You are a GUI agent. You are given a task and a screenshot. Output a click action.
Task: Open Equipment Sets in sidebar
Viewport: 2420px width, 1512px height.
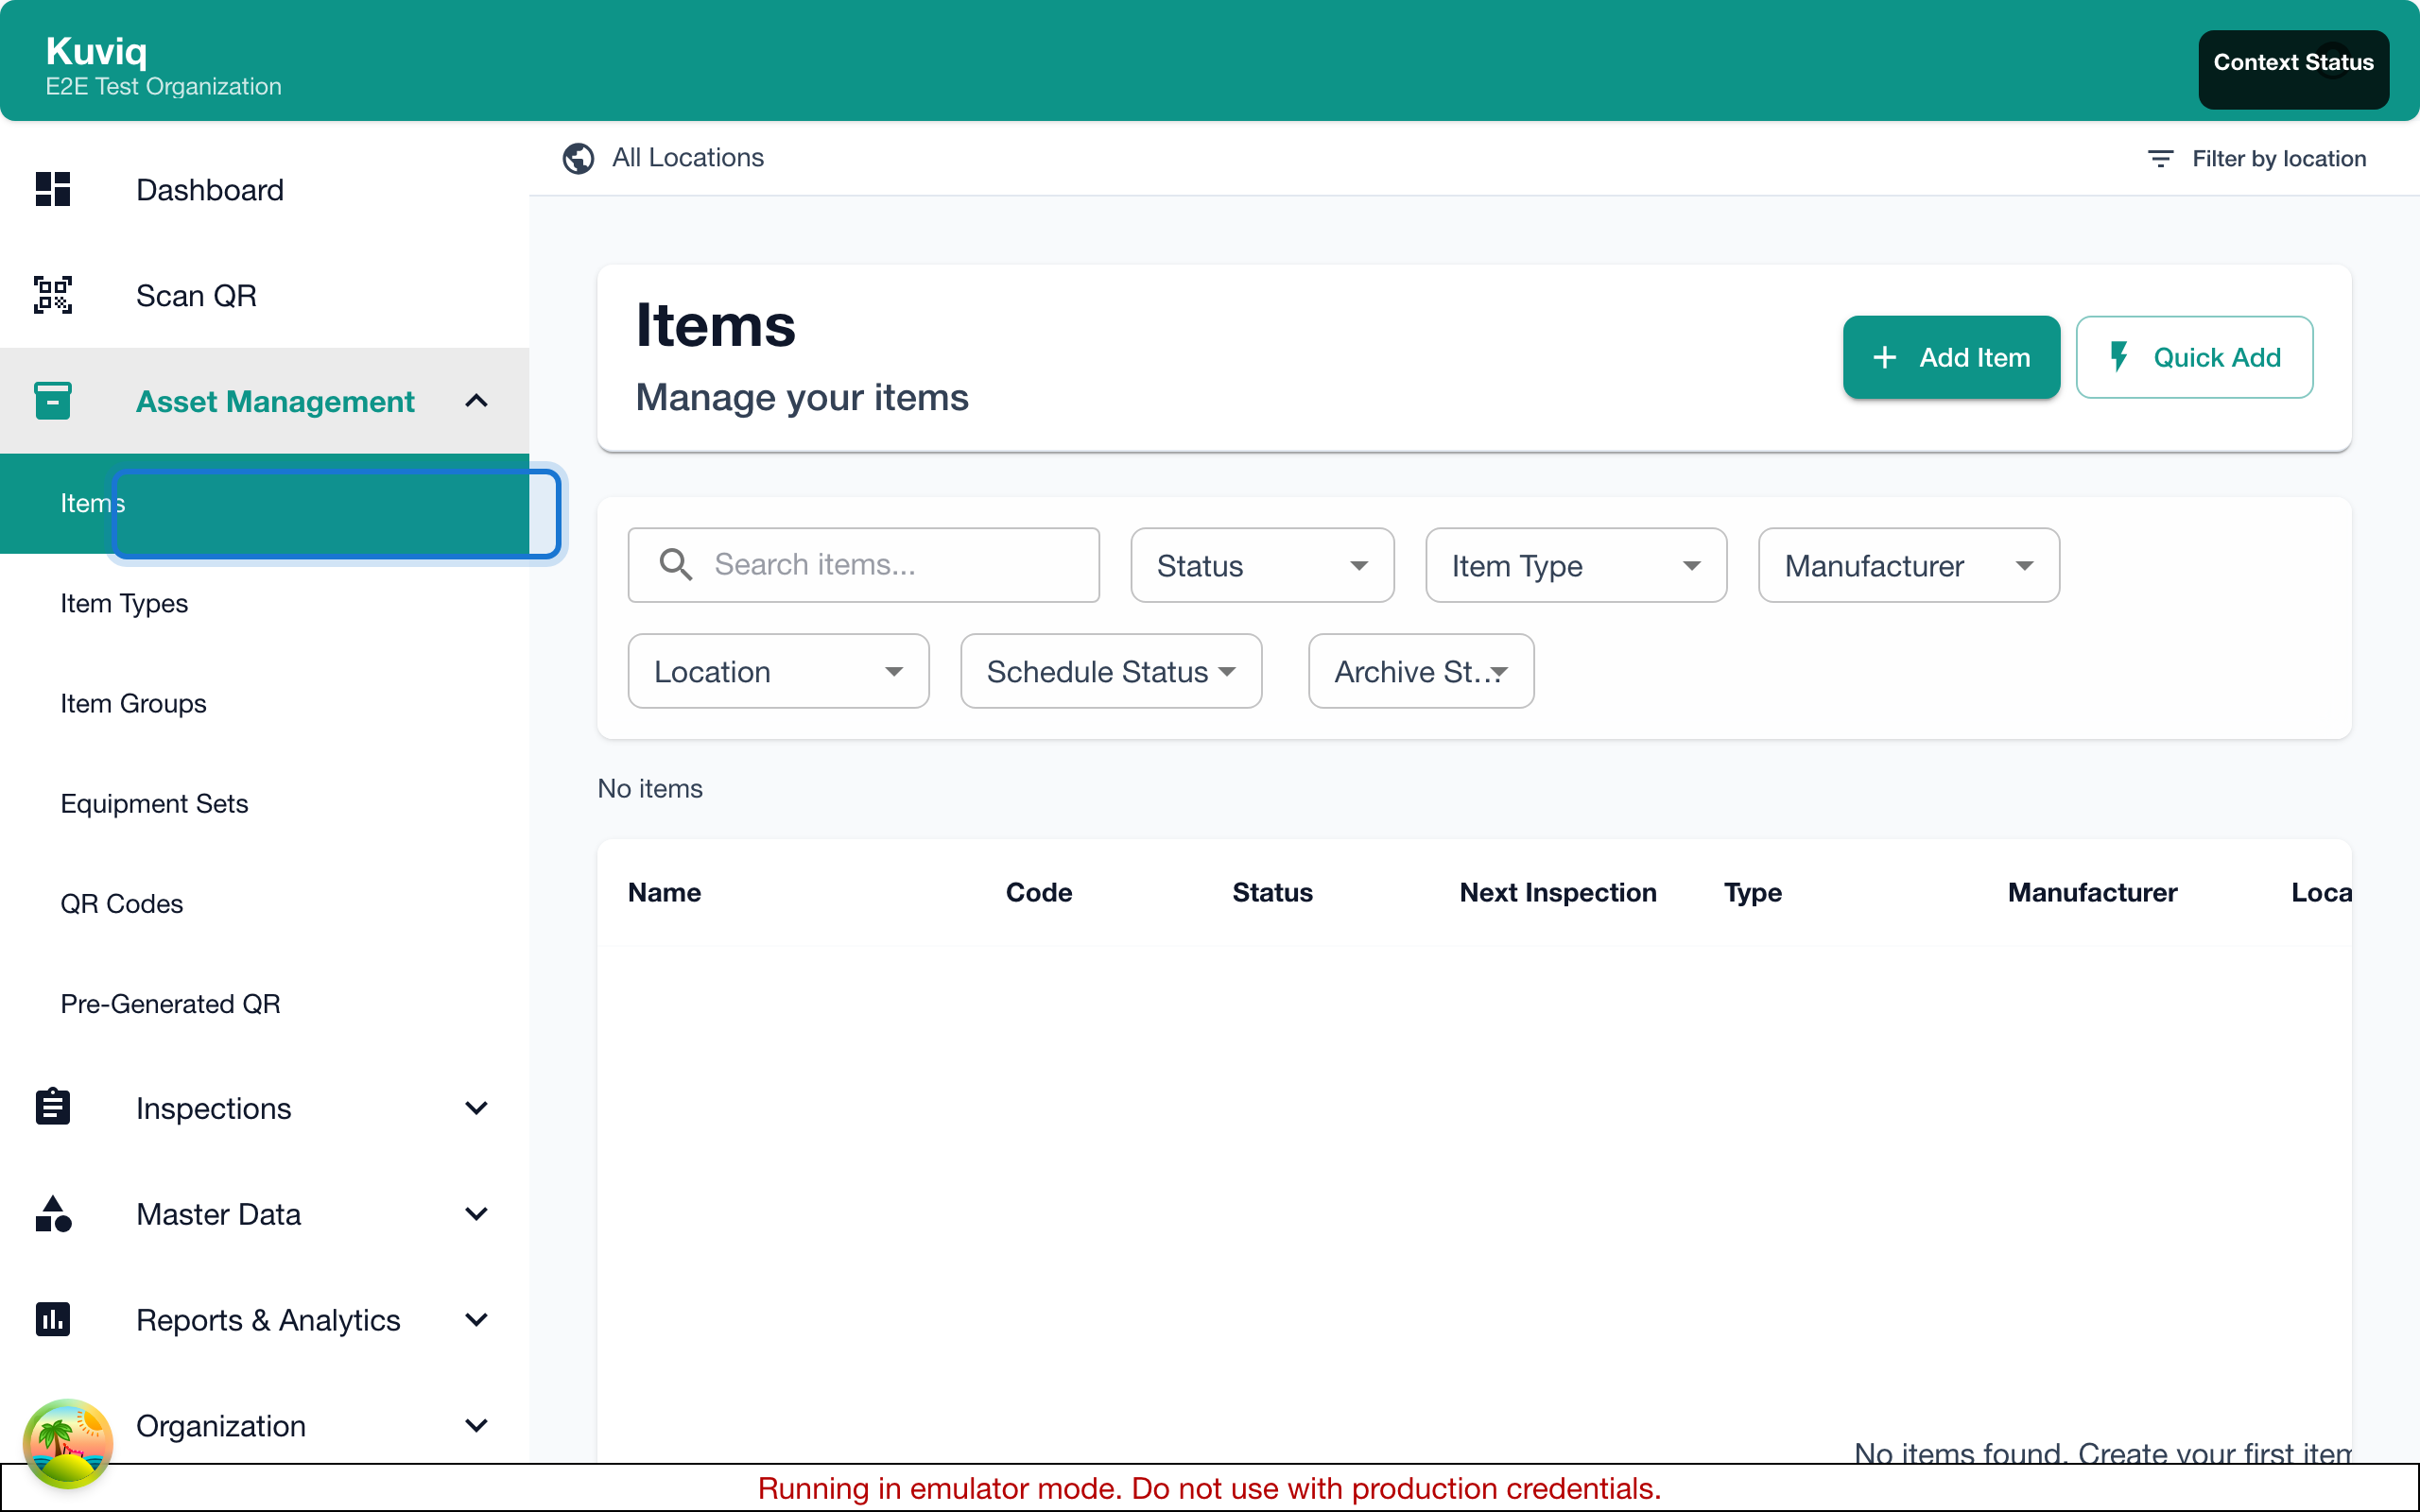[264, 803]
